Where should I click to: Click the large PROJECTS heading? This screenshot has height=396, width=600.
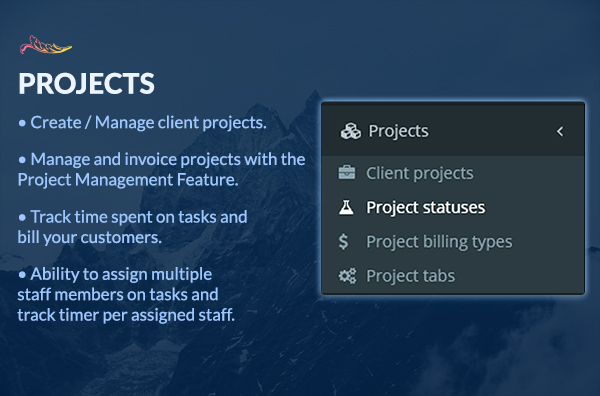coord(86,83)
